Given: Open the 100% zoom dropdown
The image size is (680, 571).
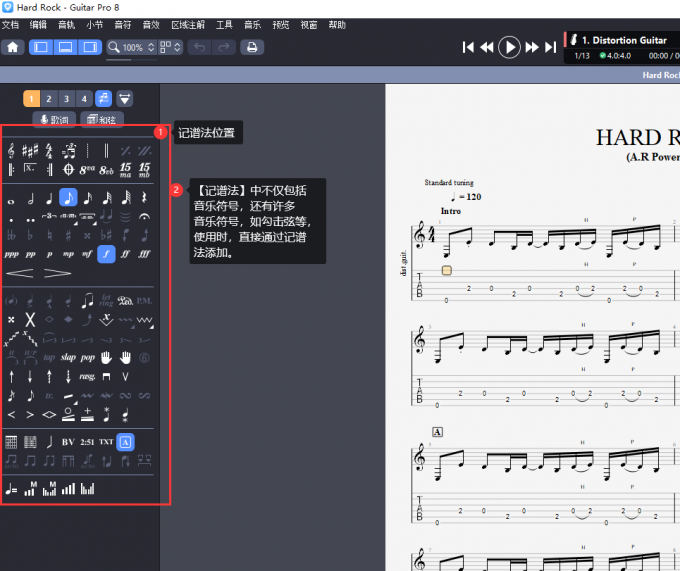Looking at the screenshot, I should [x=132, y=47].
